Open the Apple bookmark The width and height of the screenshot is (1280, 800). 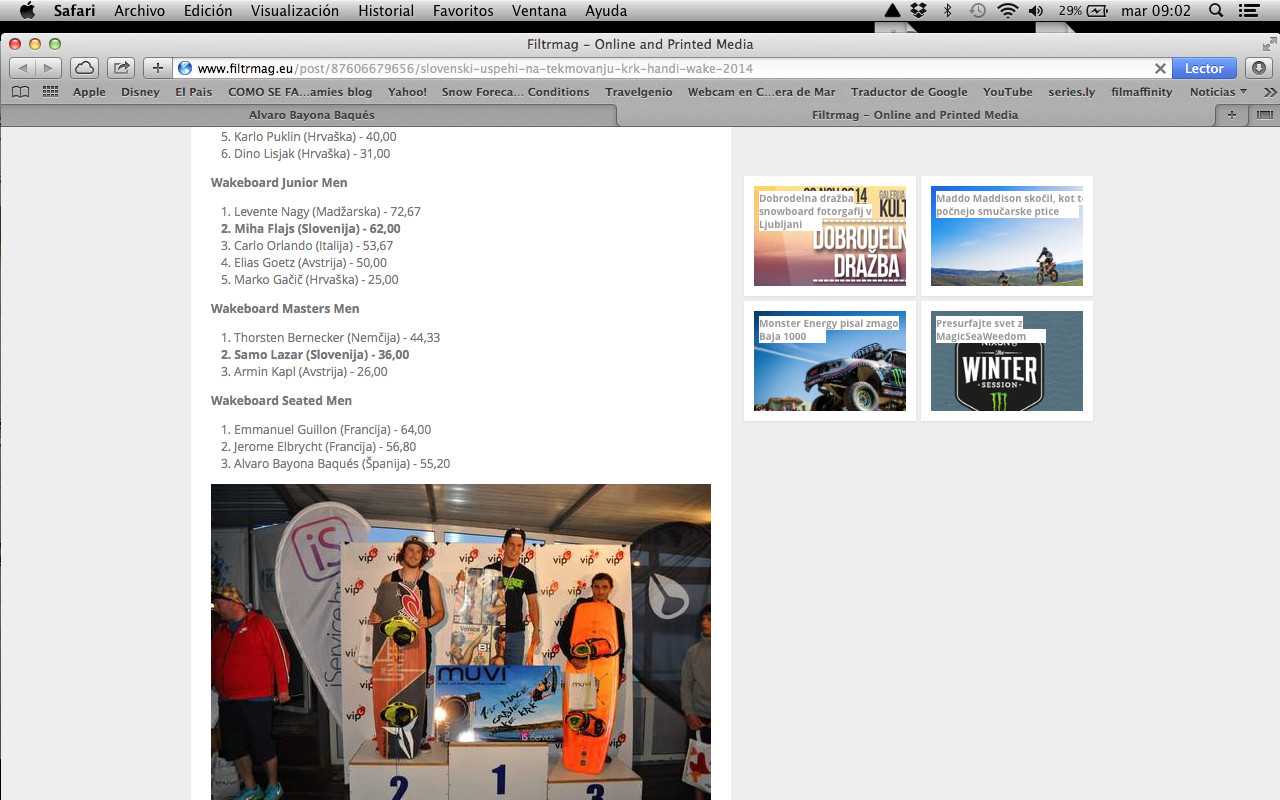click(89, 91)
